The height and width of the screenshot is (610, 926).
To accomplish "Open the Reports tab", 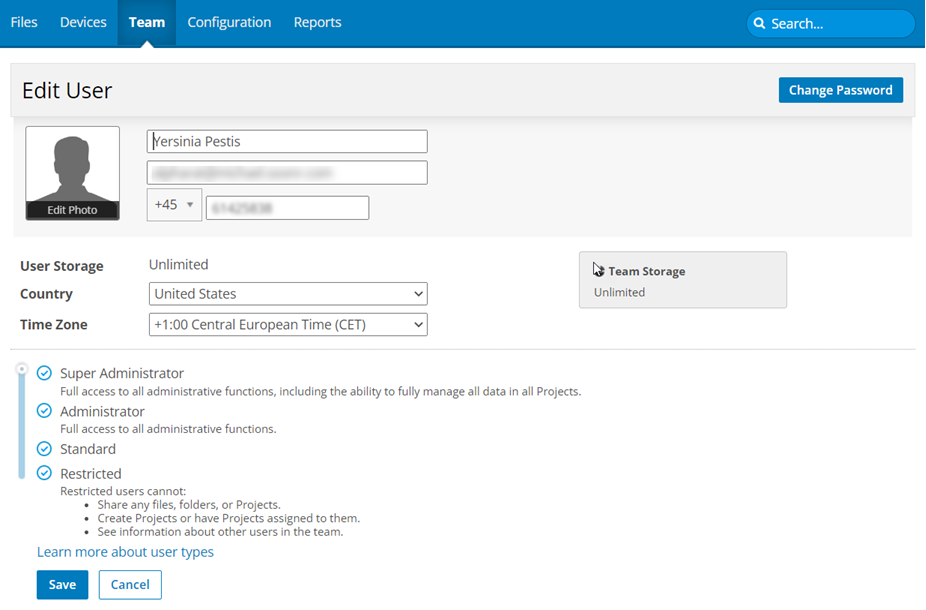I will click(x=317, y=22).
